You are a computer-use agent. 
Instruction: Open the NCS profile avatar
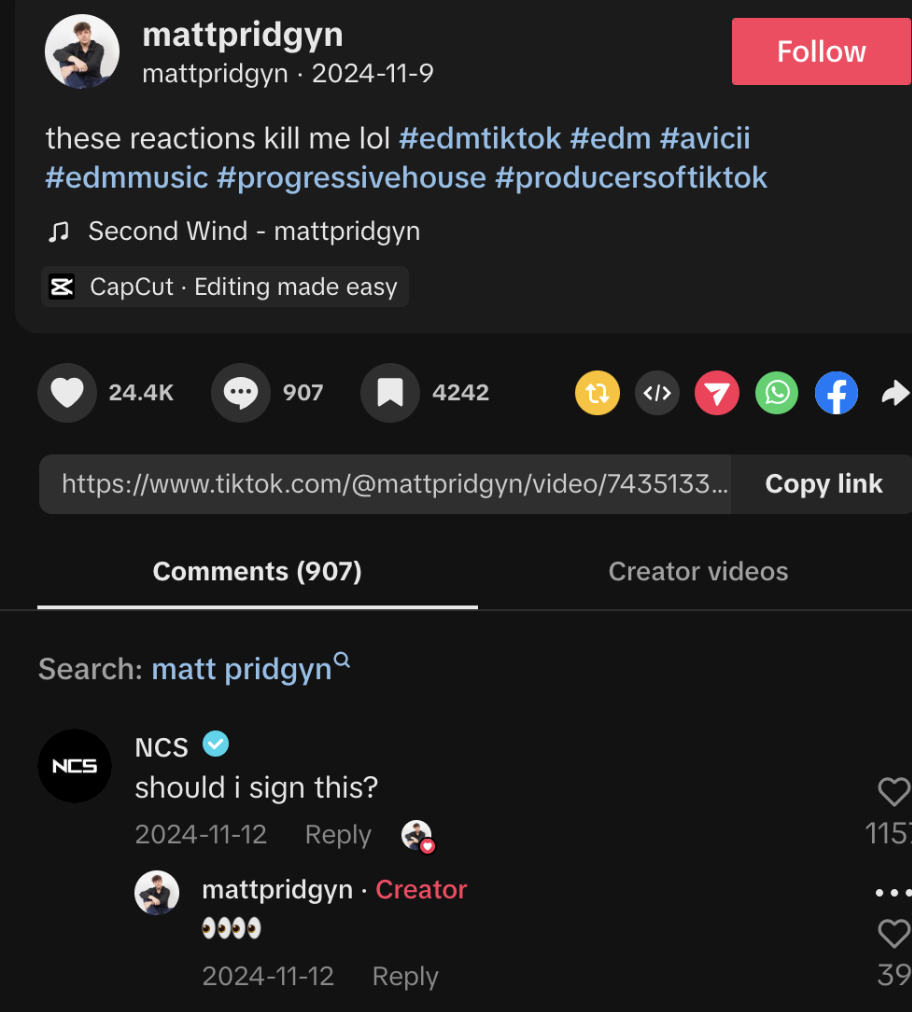point(75,766)
